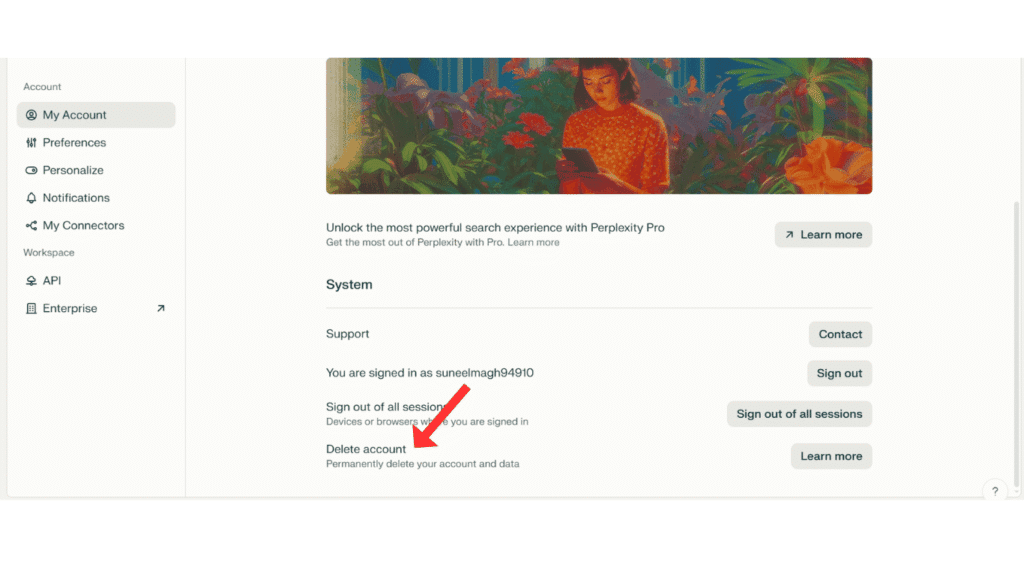Click the Perplexity Pro garden banner image
This screenshot has height=576, width=1024.
coord(598,125)
